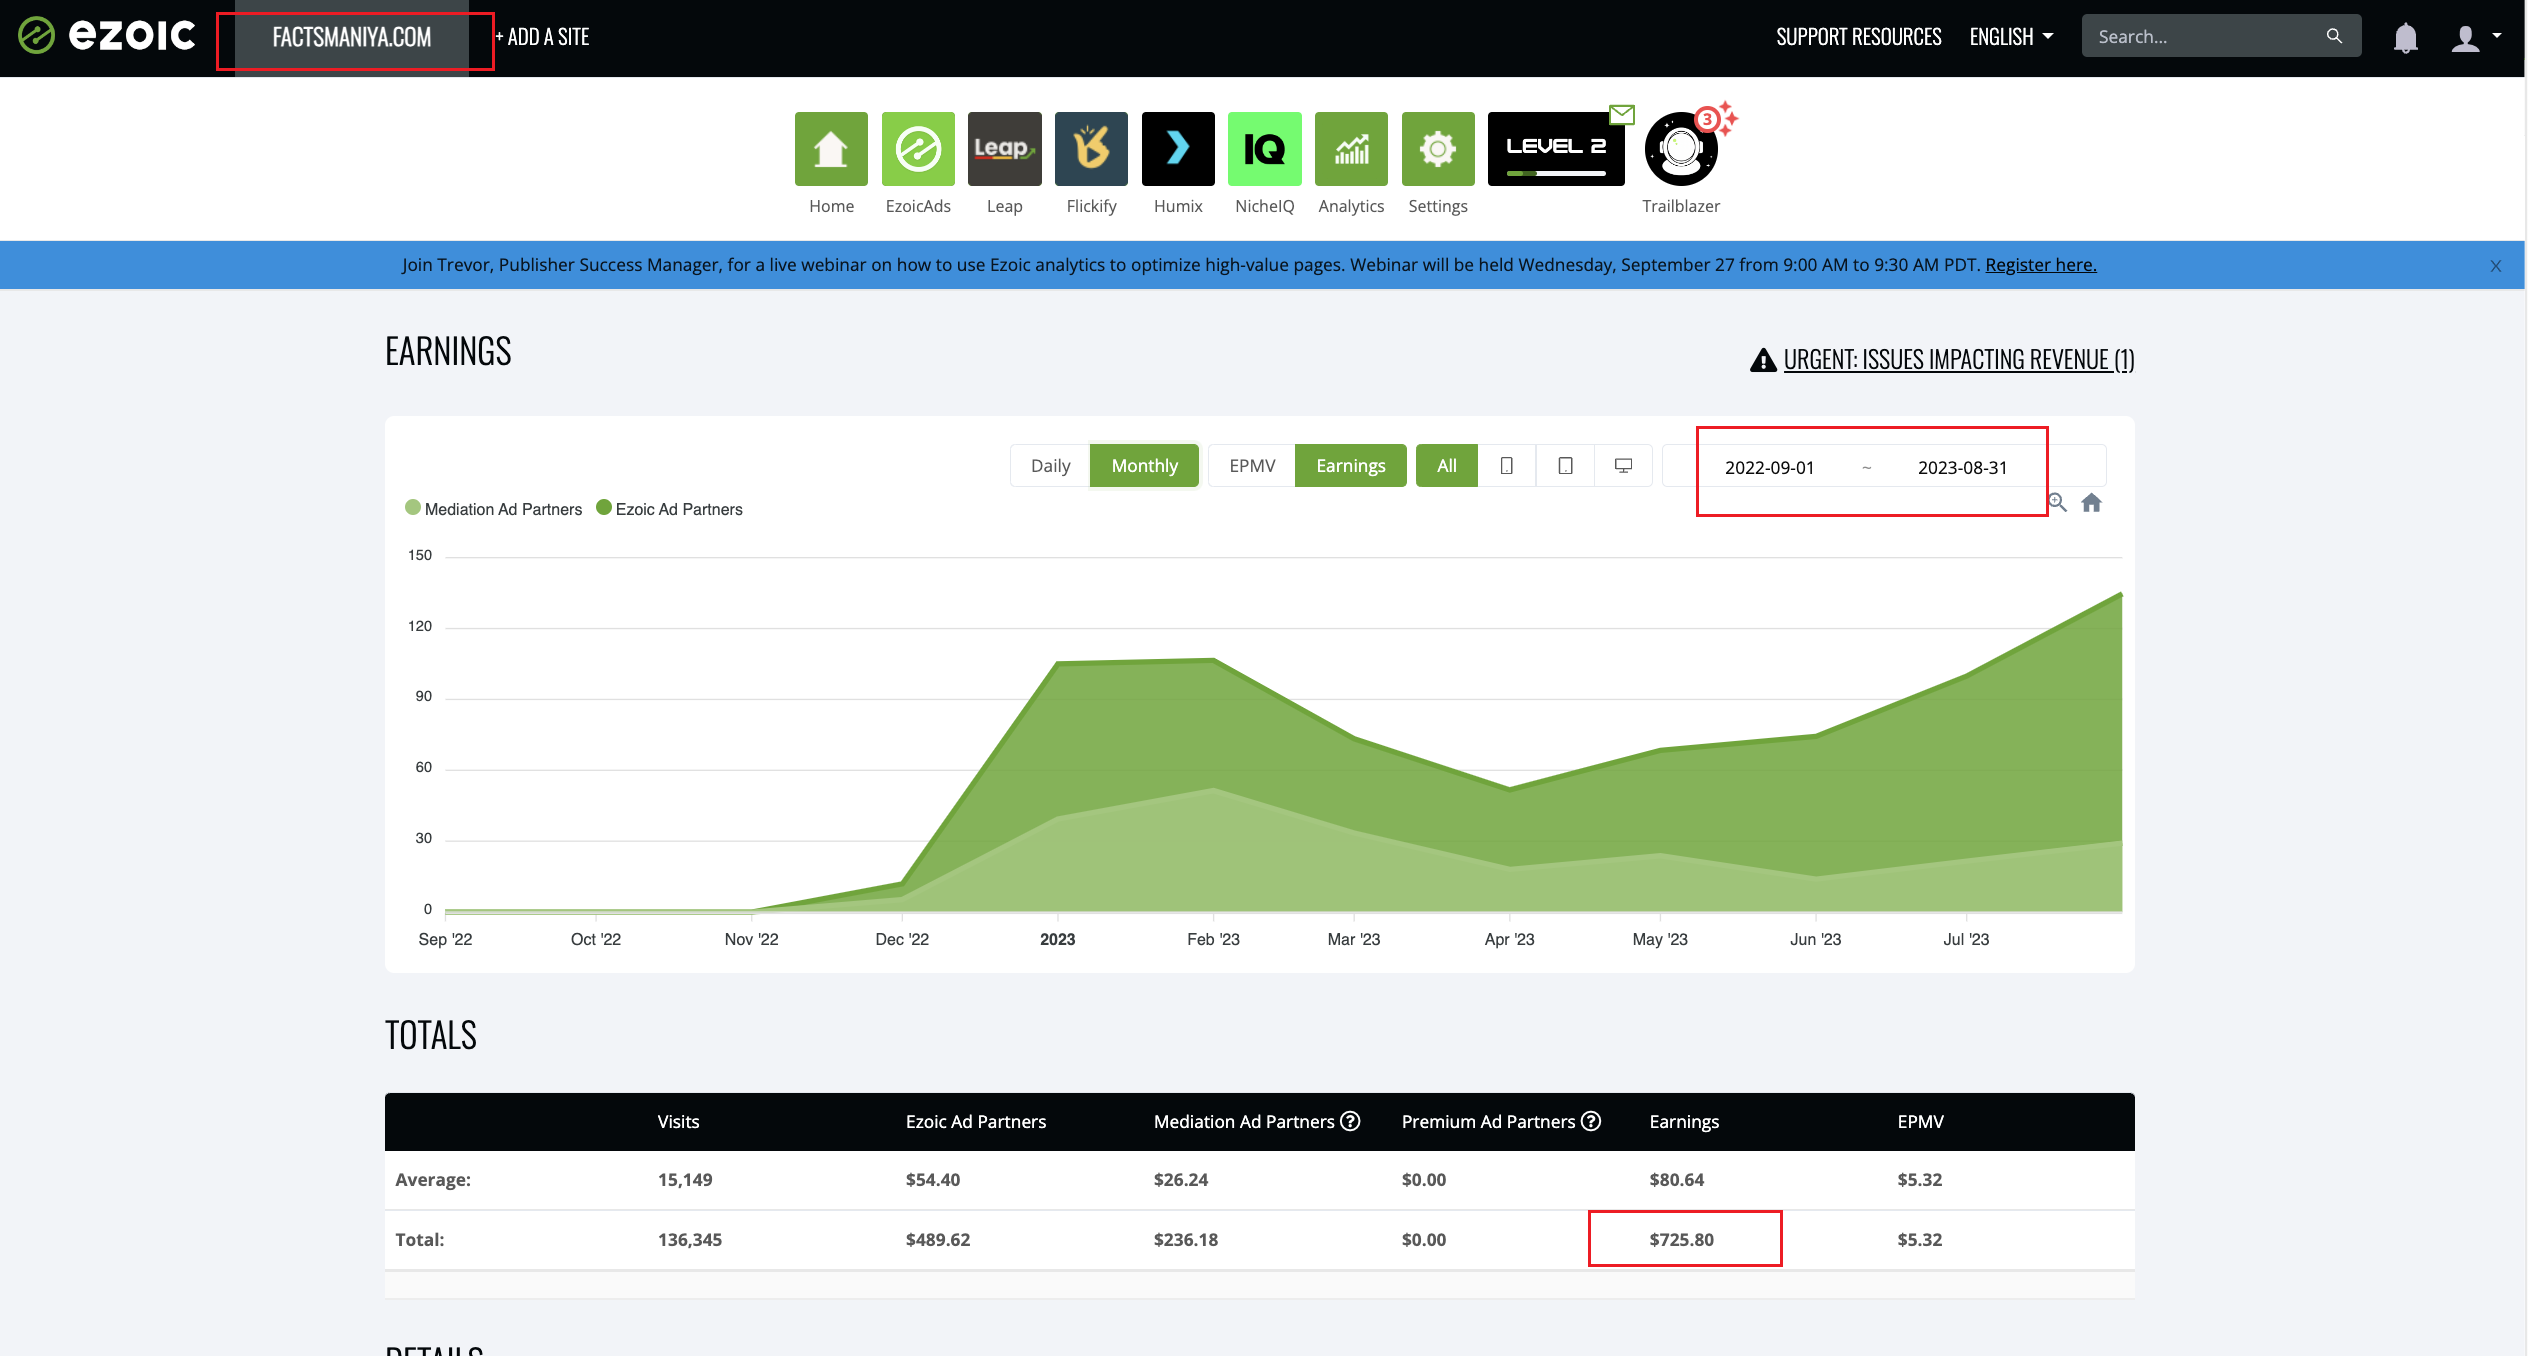
Task: Click the Ezoic Ad Partners column header
Action: coord(975,1122)
